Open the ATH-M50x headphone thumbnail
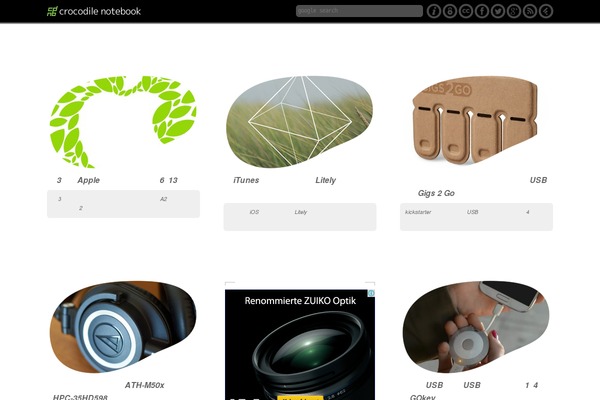The height and width of the screenshot is (400, 600). click(x=123, y=327)
